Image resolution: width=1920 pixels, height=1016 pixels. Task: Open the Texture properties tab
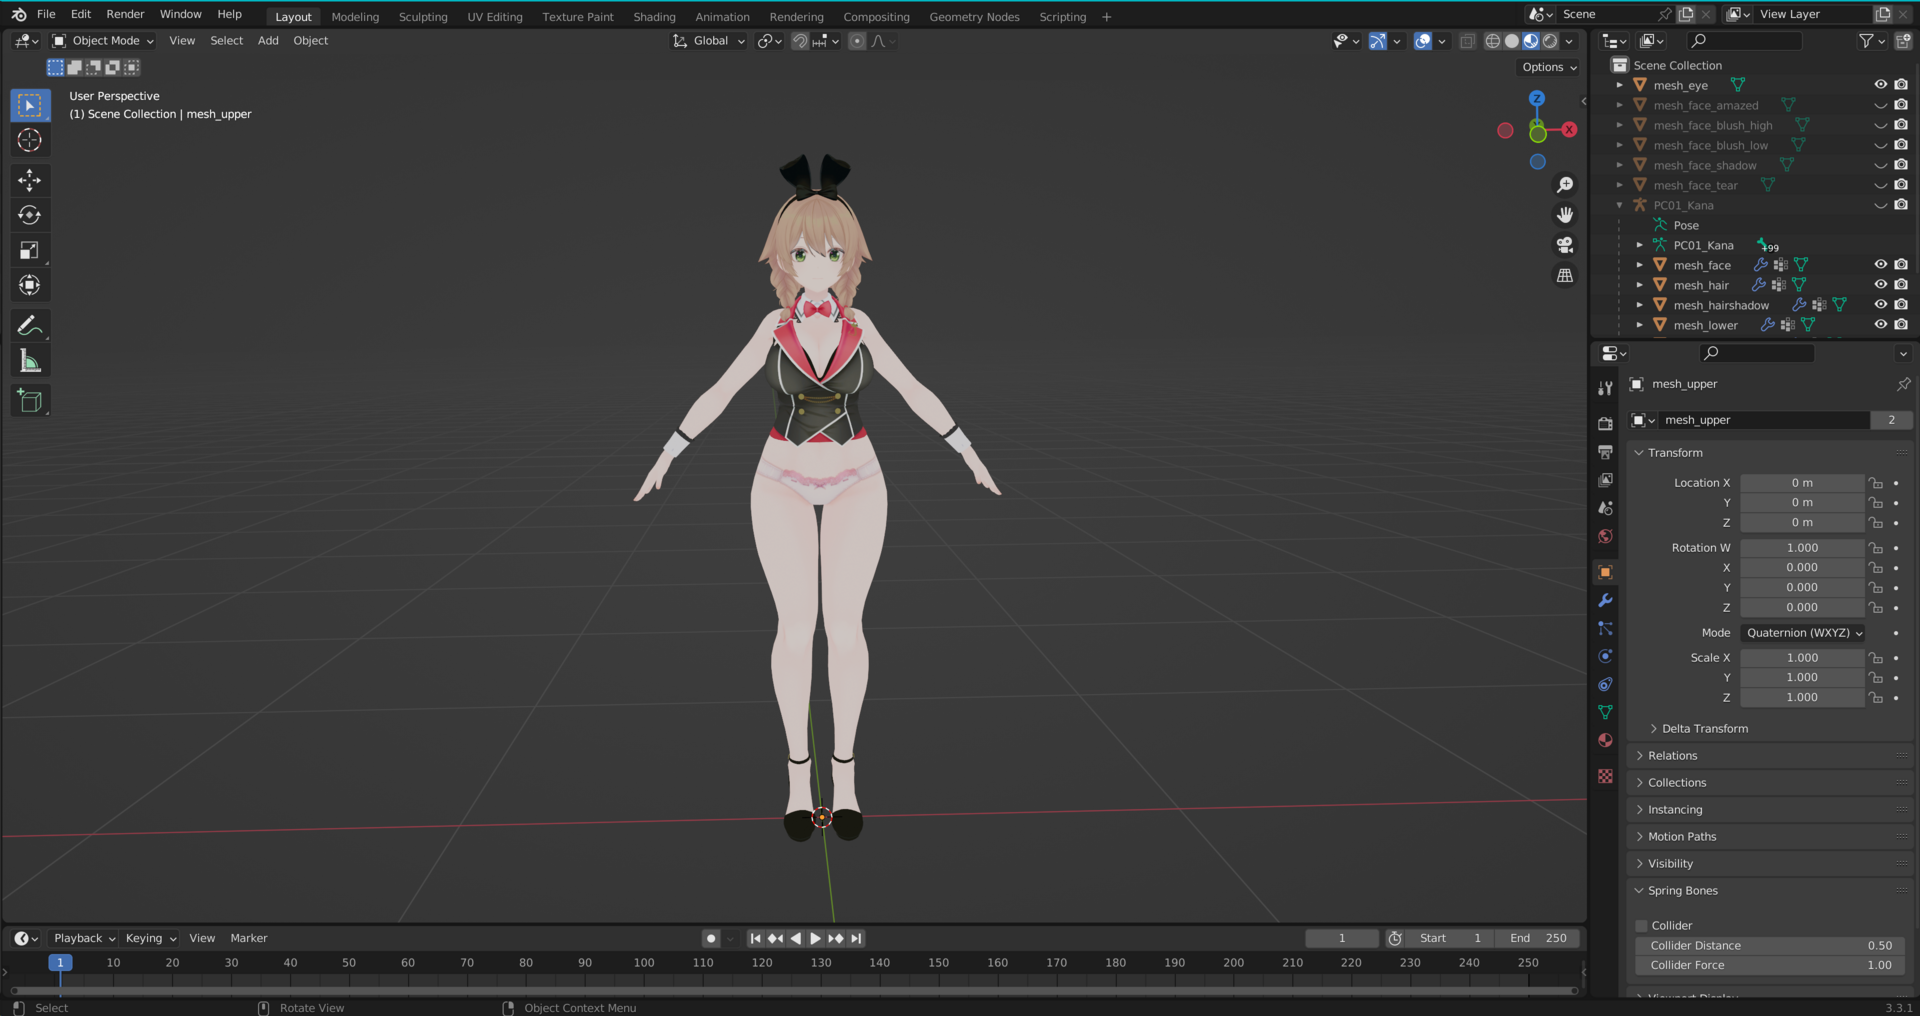coord(1605,776)
